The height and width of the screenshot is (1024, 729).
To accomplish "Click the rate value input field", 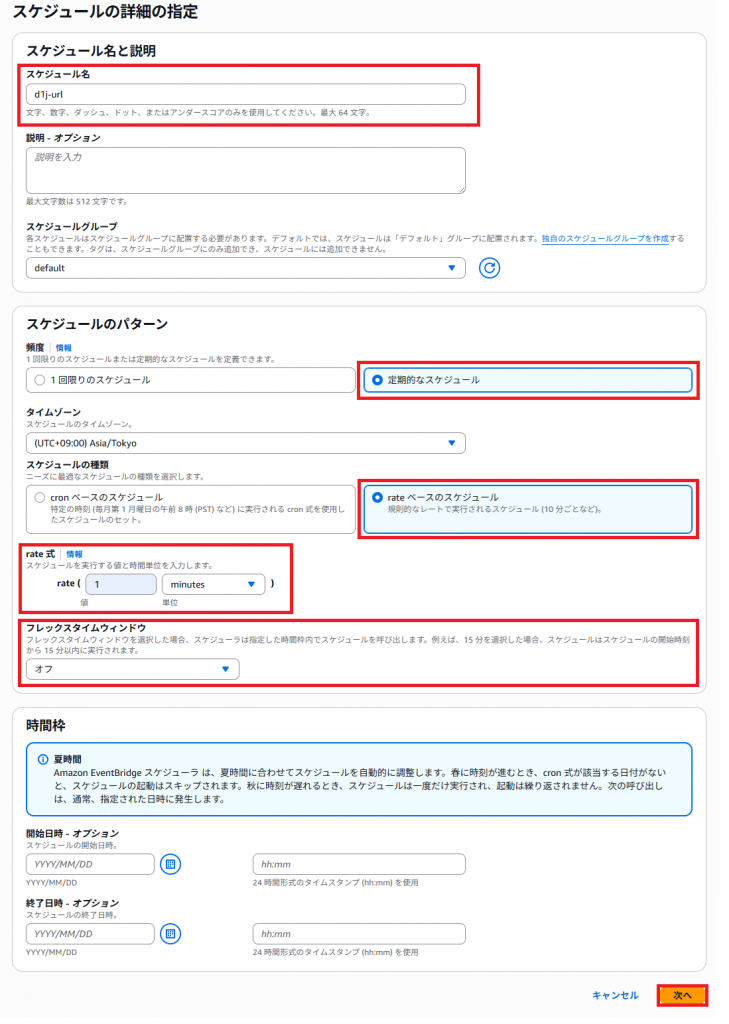I will 120,584.
